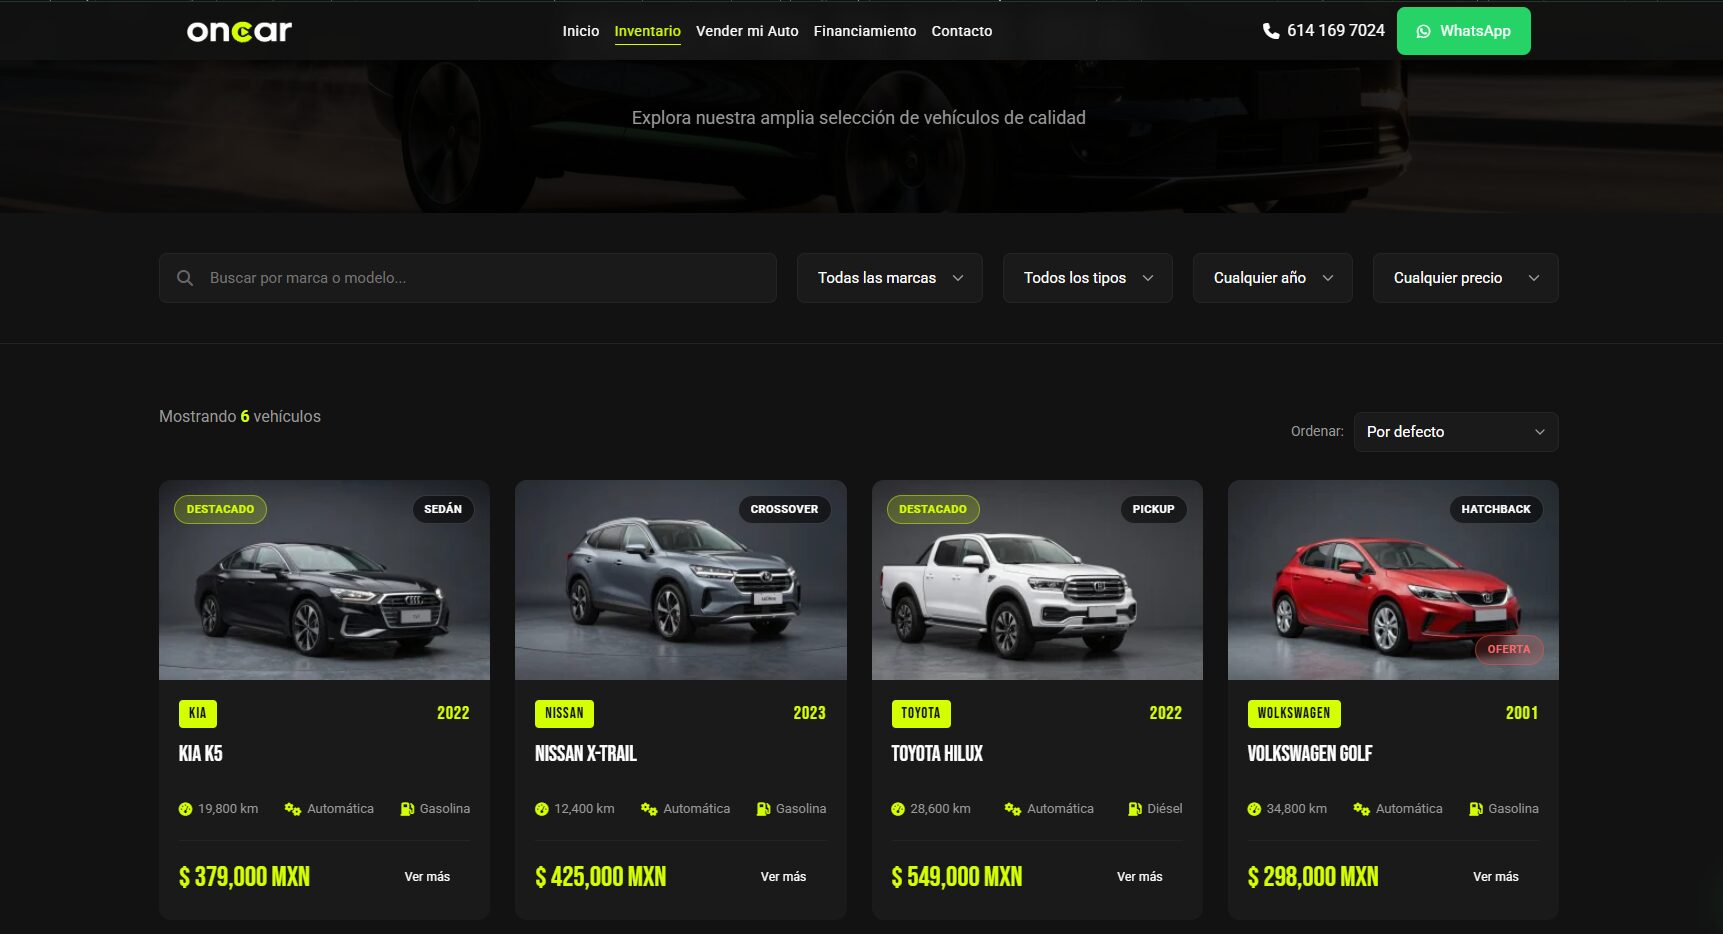The image size is (1723, 934).
Task: Open the red Volkswagen Golf photo
Action: tap(1393, 580)
